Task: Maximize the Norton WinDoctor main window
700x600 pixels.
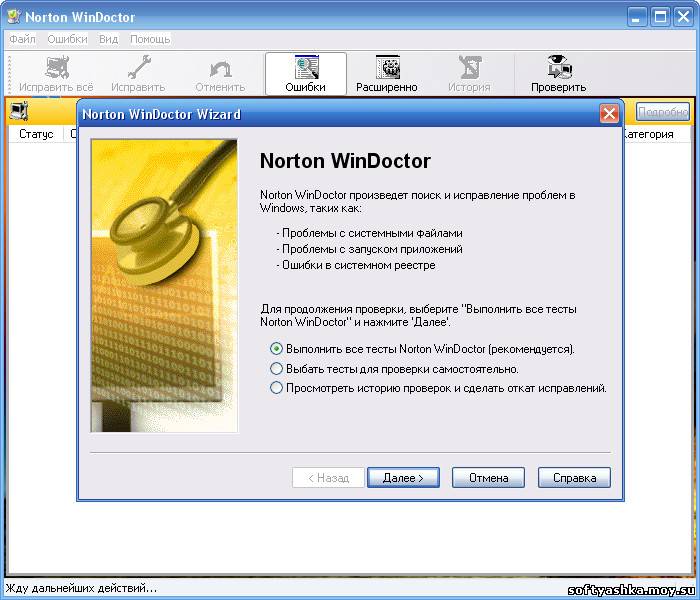Action: click(x=660, y=17)
